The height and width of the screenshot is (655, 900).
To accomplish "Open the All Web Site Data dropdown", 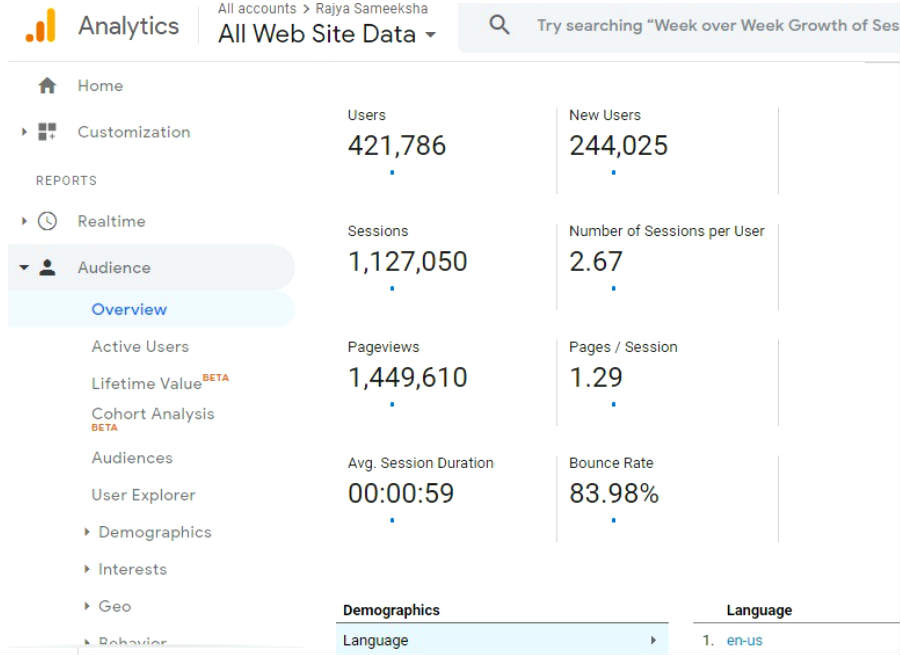I will (x=327, y=34).
